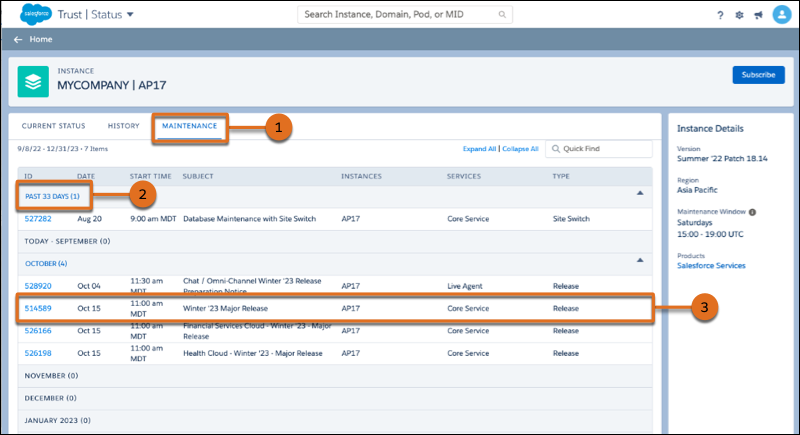This screenshot has height=435, width=800.
Task: Open the user profile avatar
Action: point(782,15)
